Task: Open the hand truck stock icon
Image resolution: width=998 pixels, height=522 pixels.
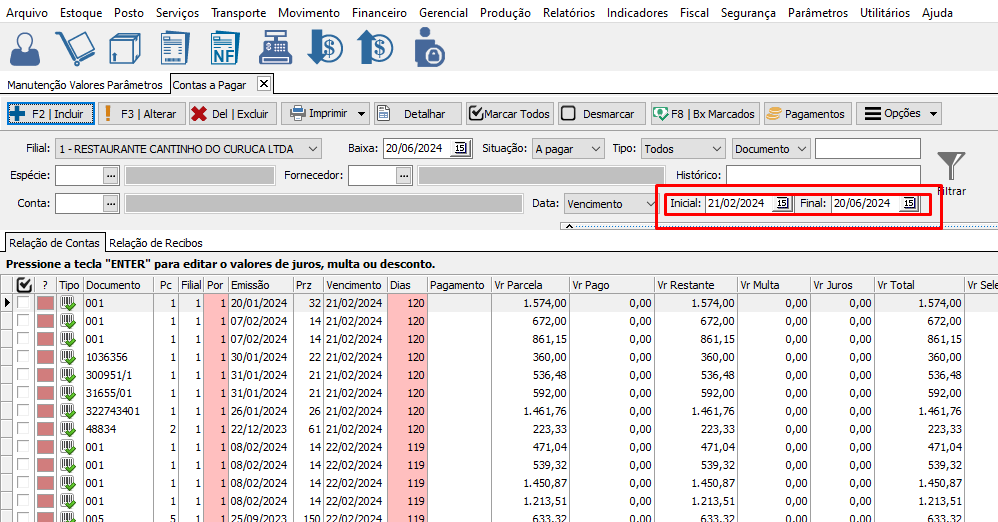Action: tap(74, 48)
